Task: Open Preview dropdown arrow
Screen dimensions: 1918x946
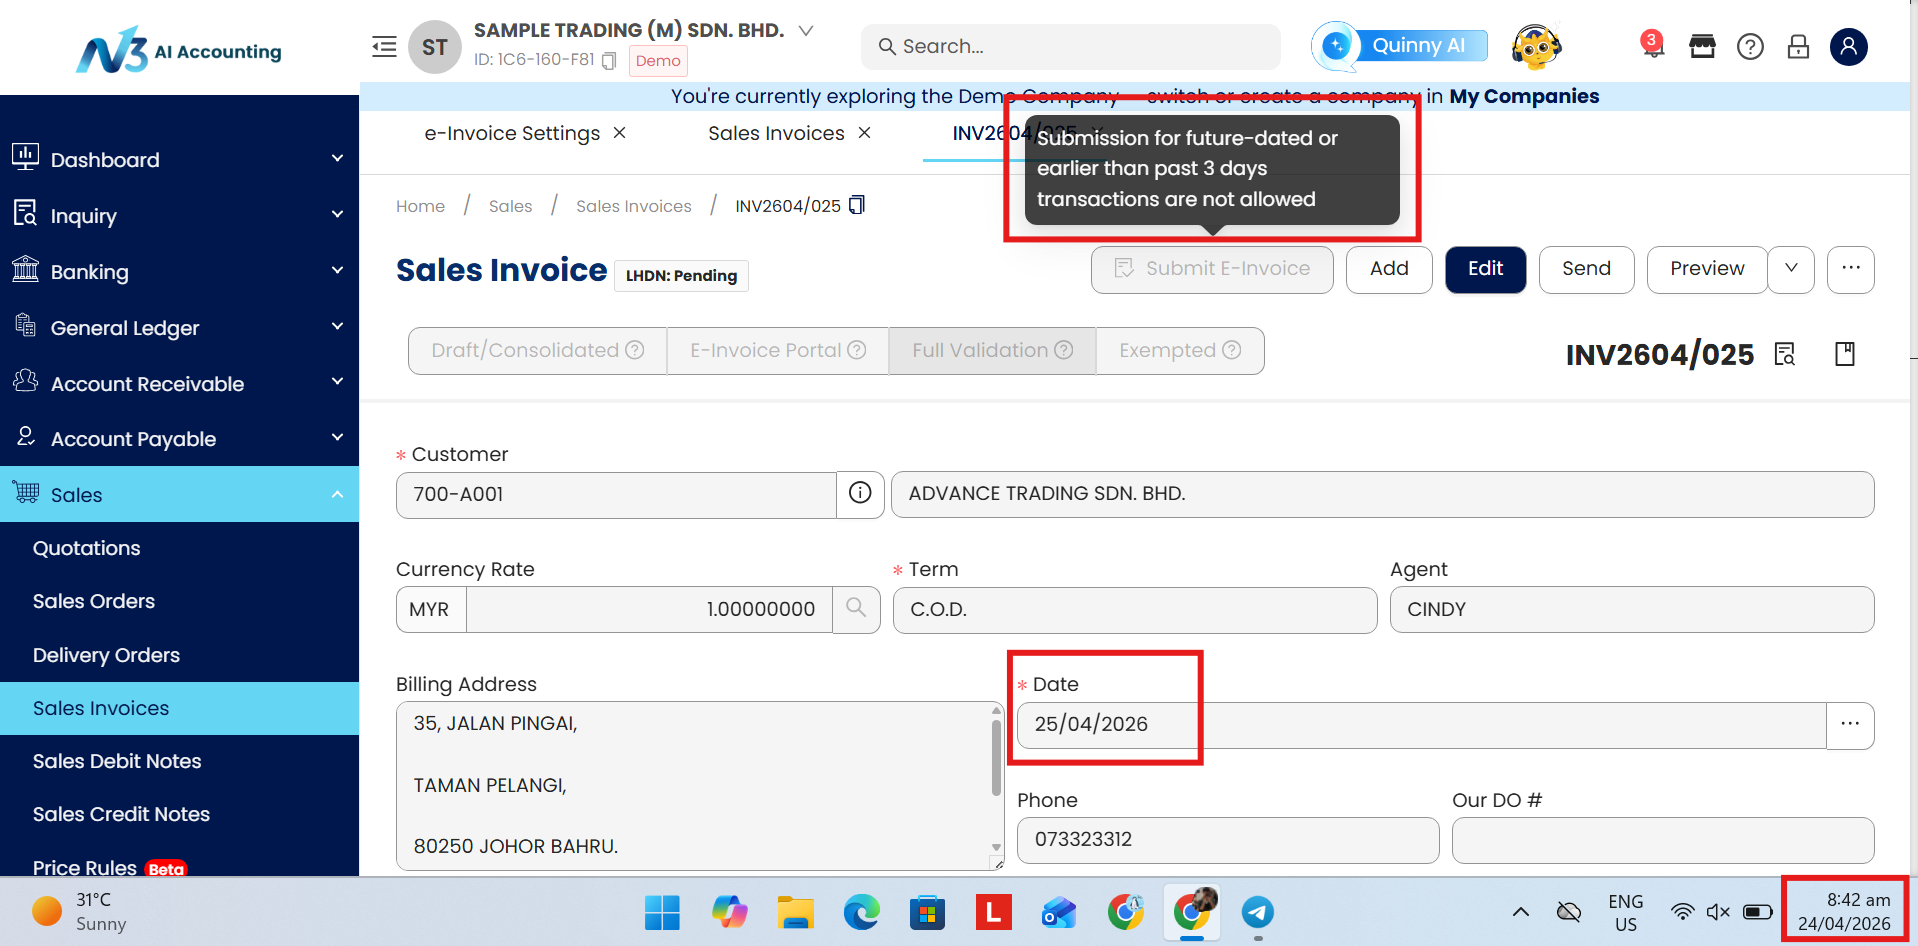Action: coord(1791,269)
